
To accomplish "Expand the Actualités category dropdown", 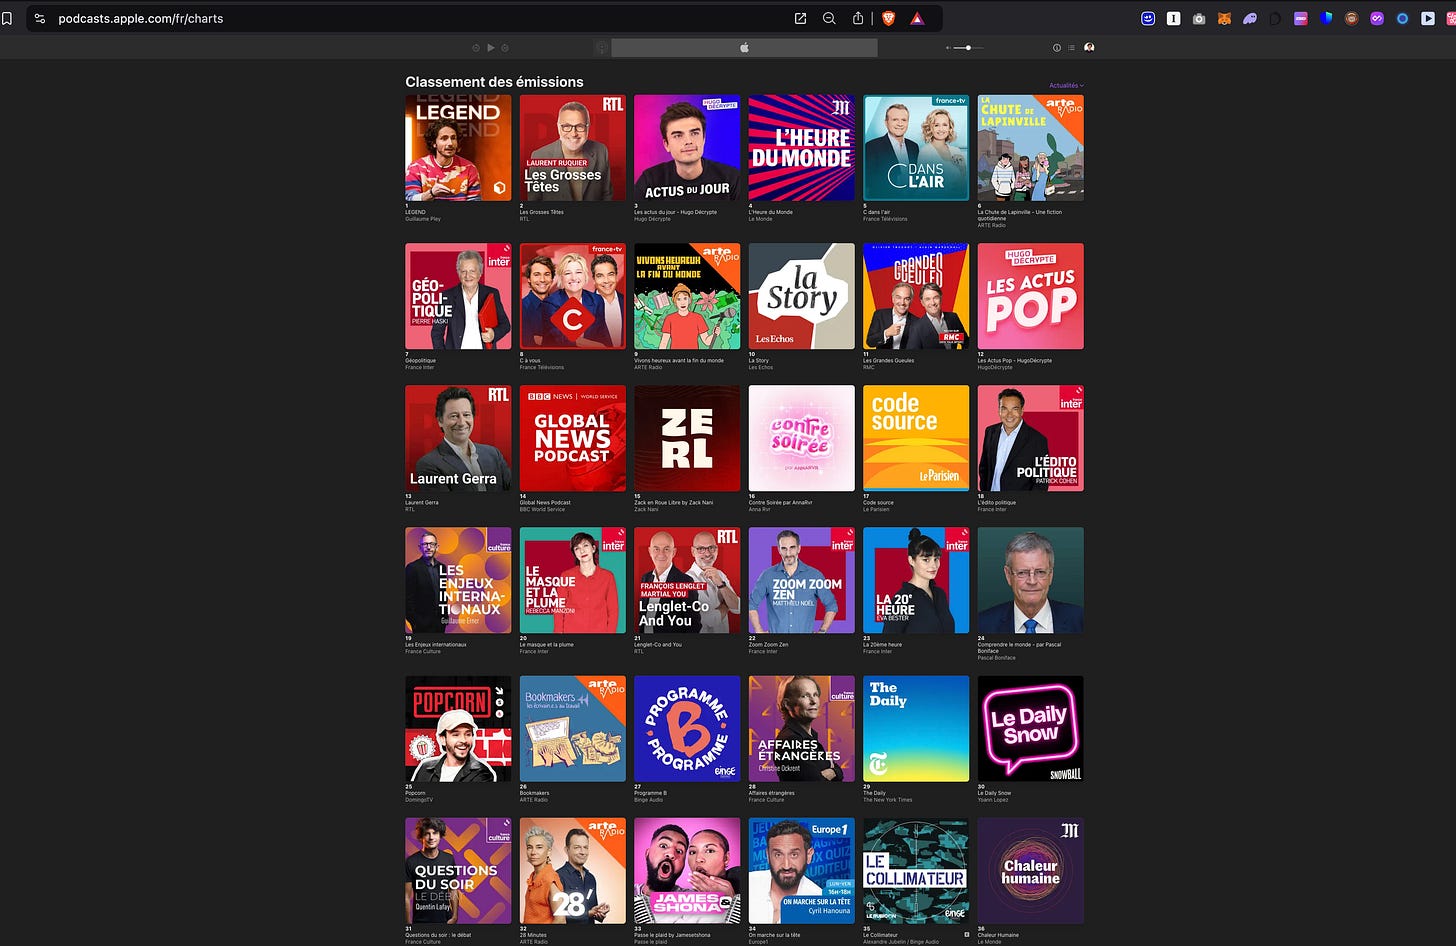I will click(x=1066, y=85).
